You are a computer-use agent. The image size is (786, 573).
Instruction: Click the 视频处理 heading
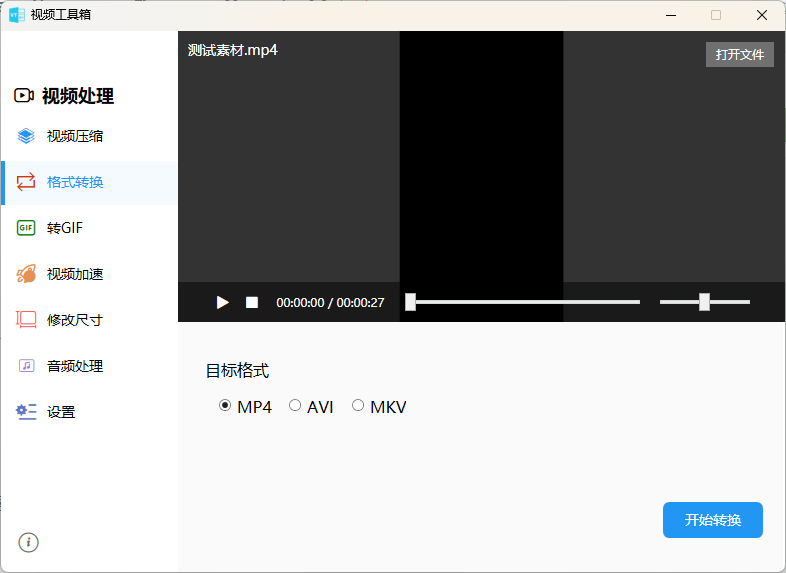pos(78,96)
